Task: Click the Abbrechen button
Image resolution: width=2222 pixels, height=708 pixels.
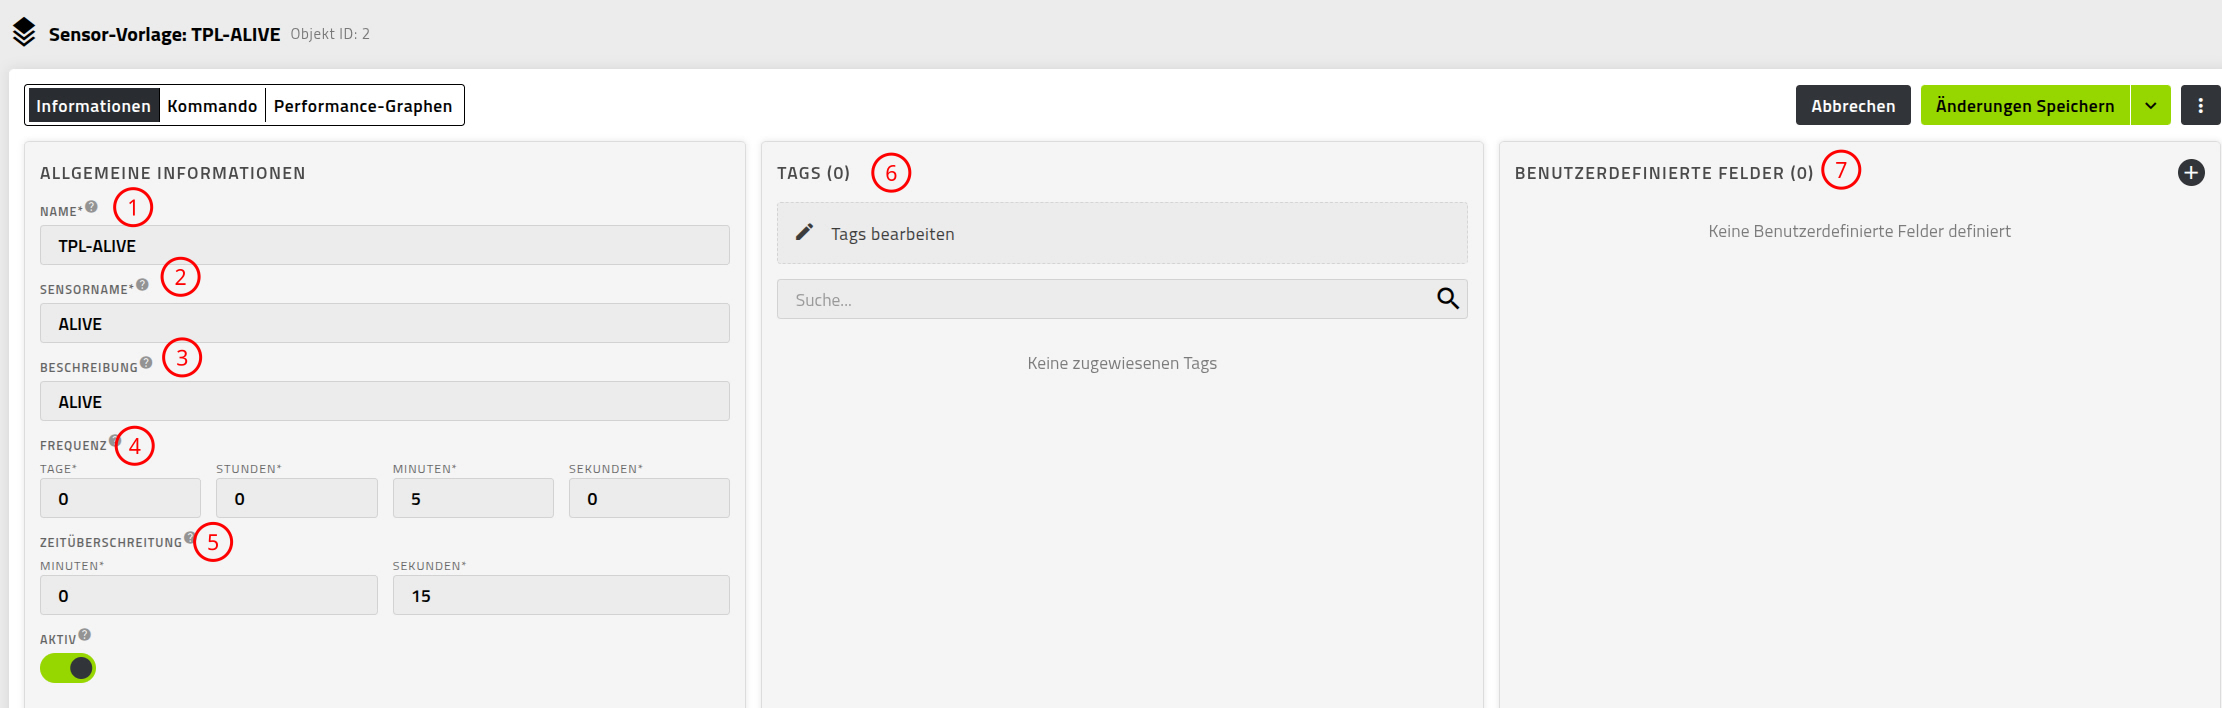Action: 1853,105
